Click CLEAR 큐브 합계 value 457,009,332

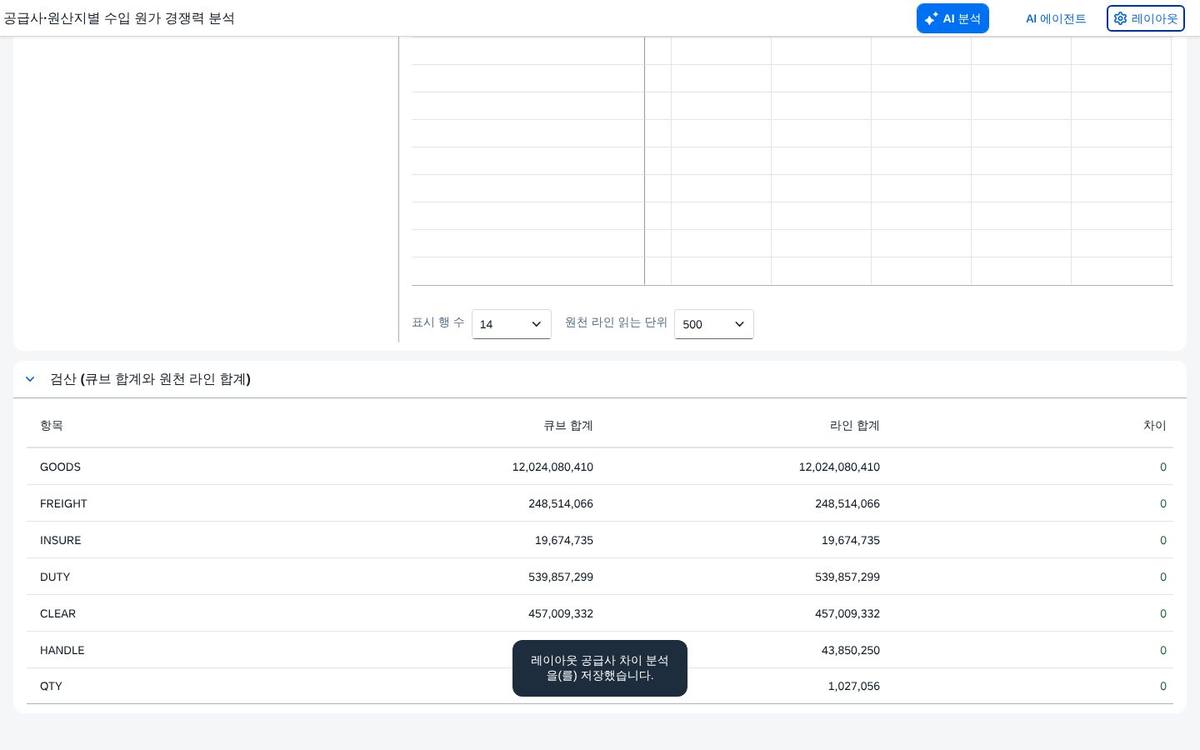(x=560, y=614)
